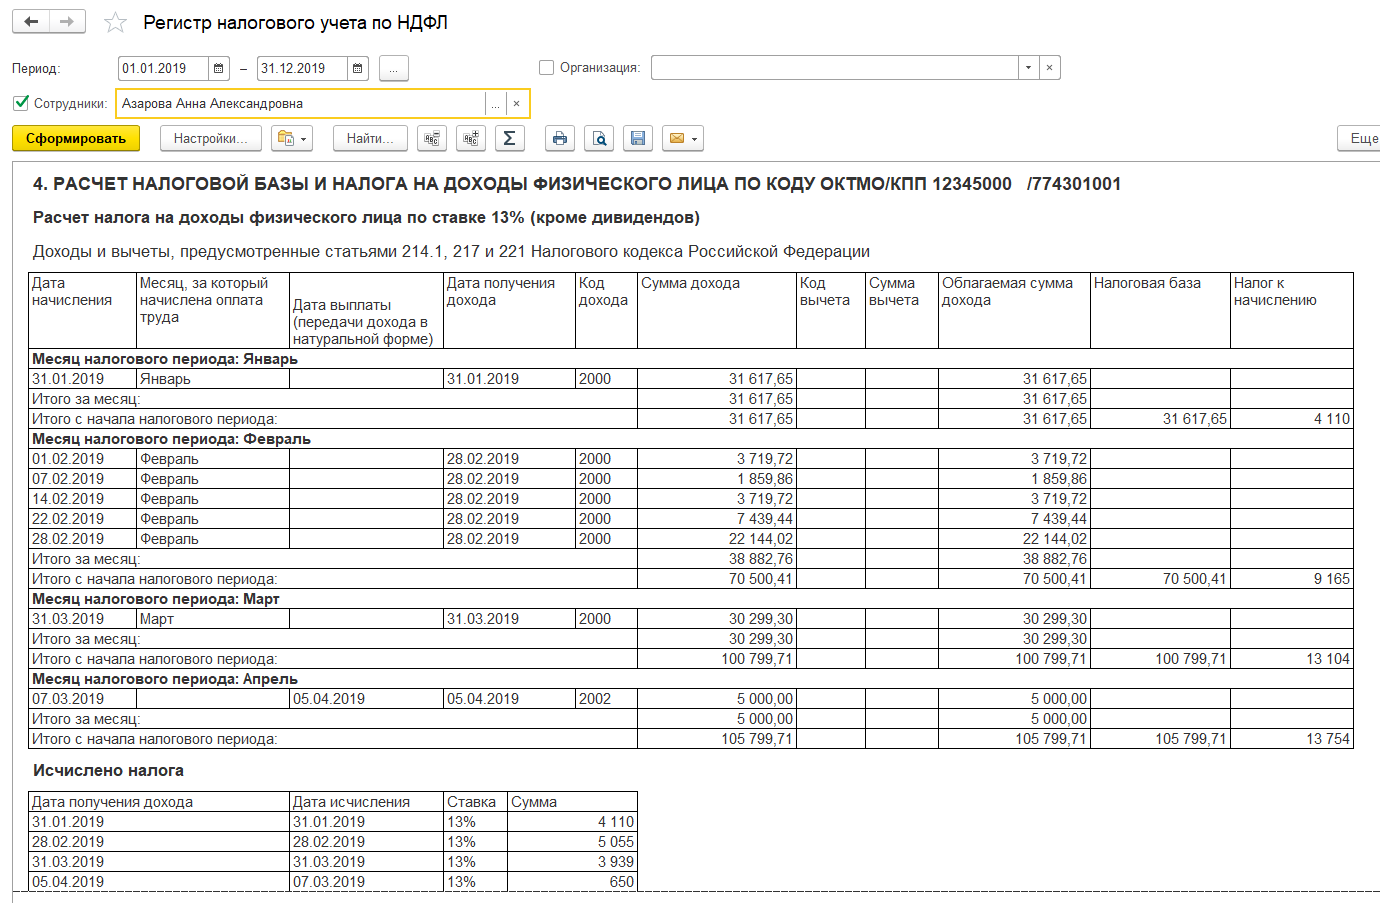Viewport: 1380px width, 903px height.
Task: Open calendar for period end date
Action: 357,68
